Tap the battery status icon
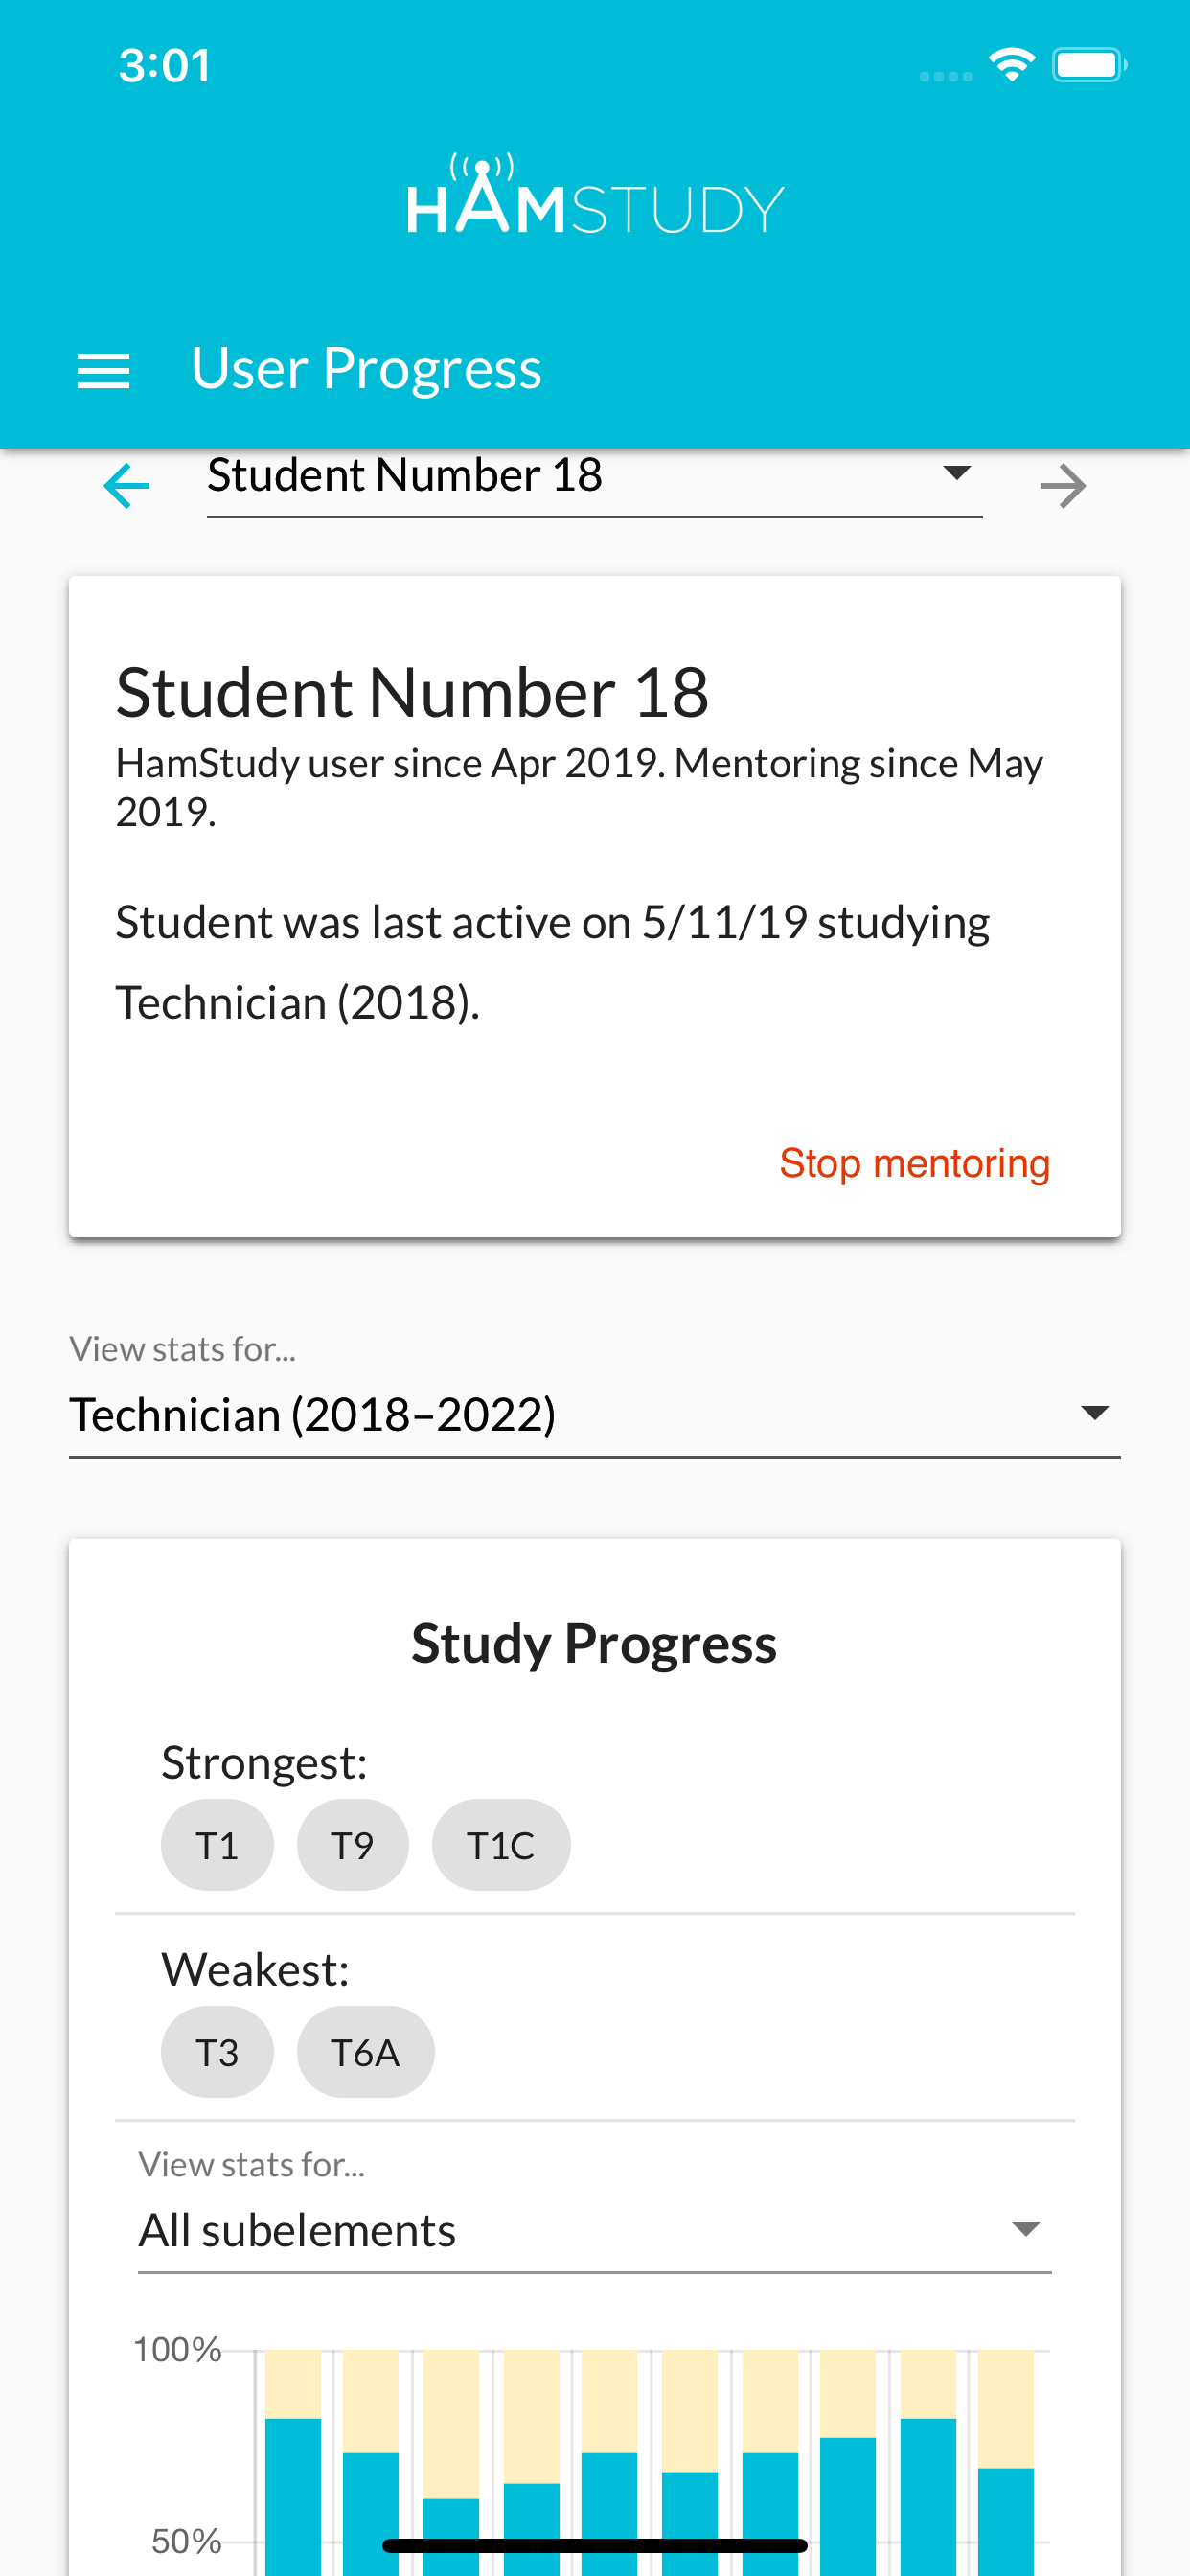 click(x=1088, y=65)
